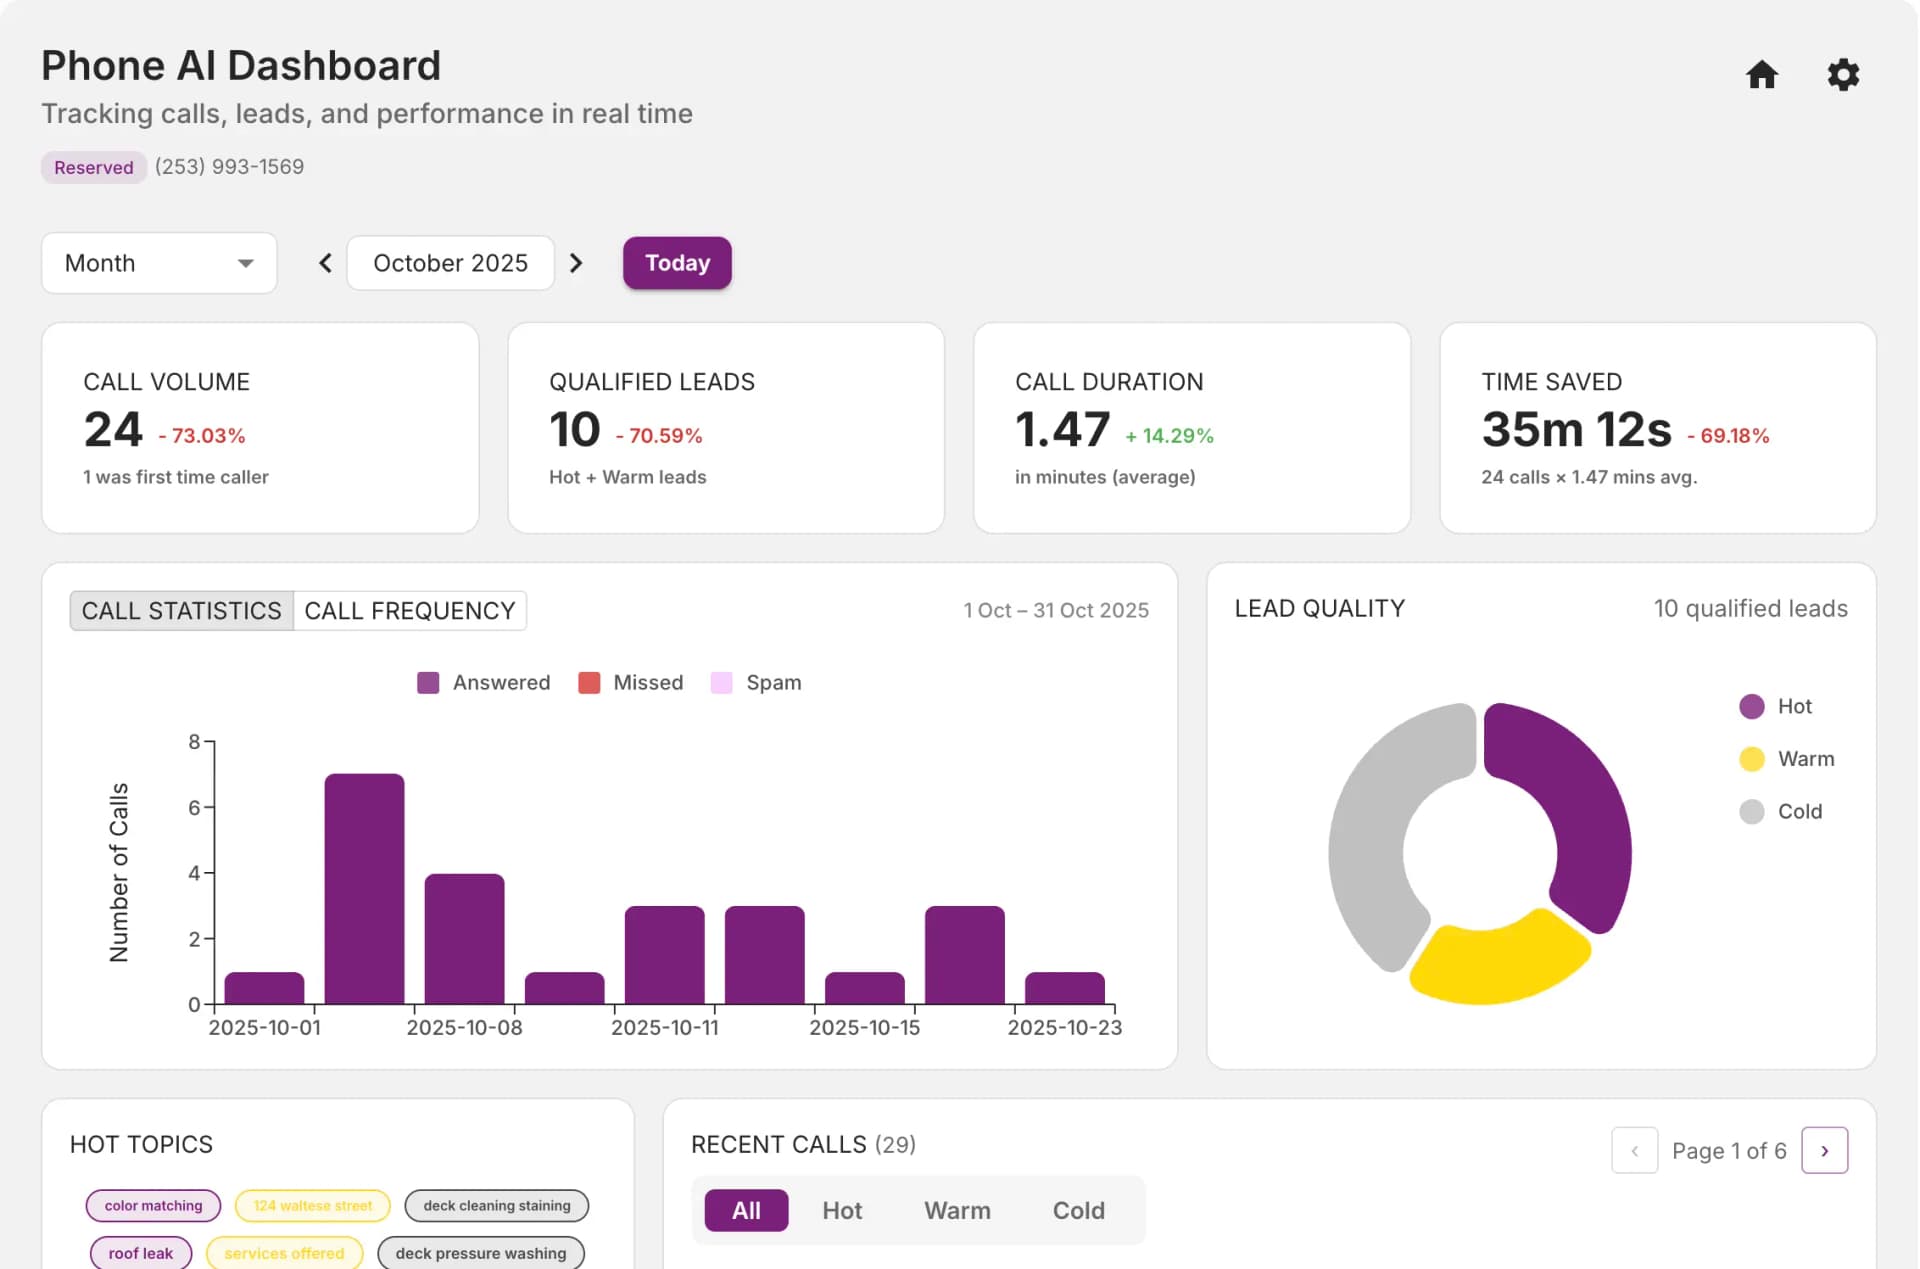Click the previous page chevron in Recent Calls
The width and height of the screenshot is (1920, 1269).
click(1635, 1150)
